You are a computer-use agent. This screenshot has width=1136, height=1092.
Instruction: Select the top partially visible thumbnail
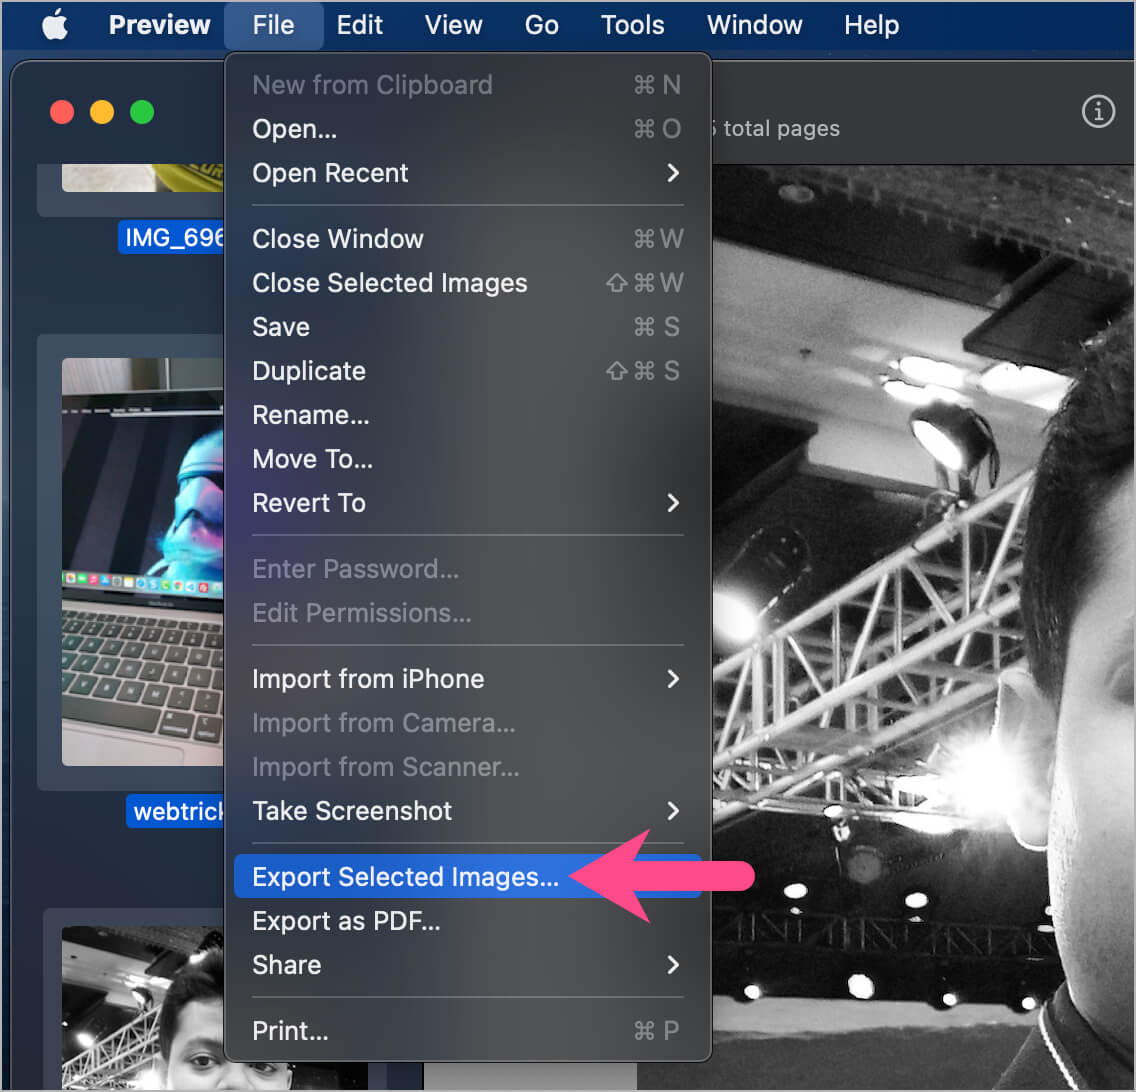click(x=143, y=178)
